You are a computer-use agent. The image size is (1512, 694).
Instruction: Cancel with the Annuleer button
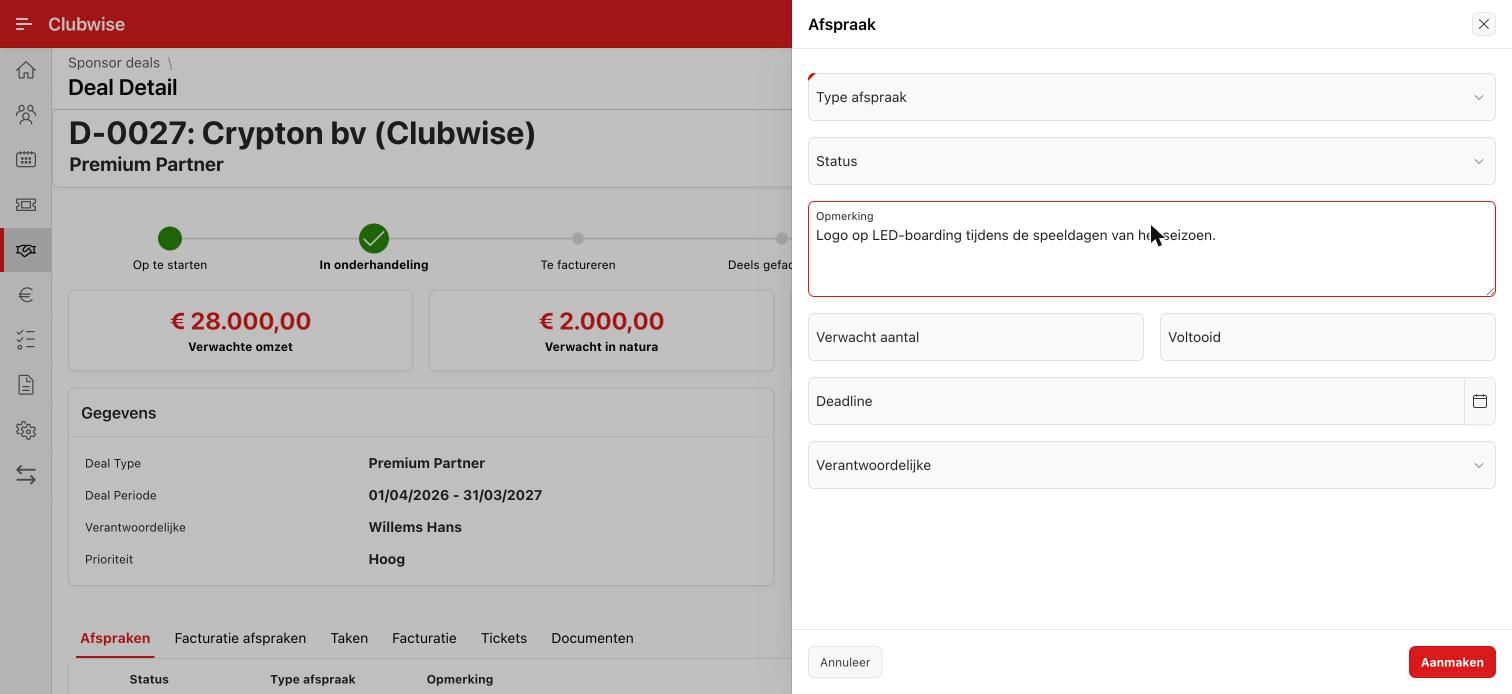coord(845,662)
